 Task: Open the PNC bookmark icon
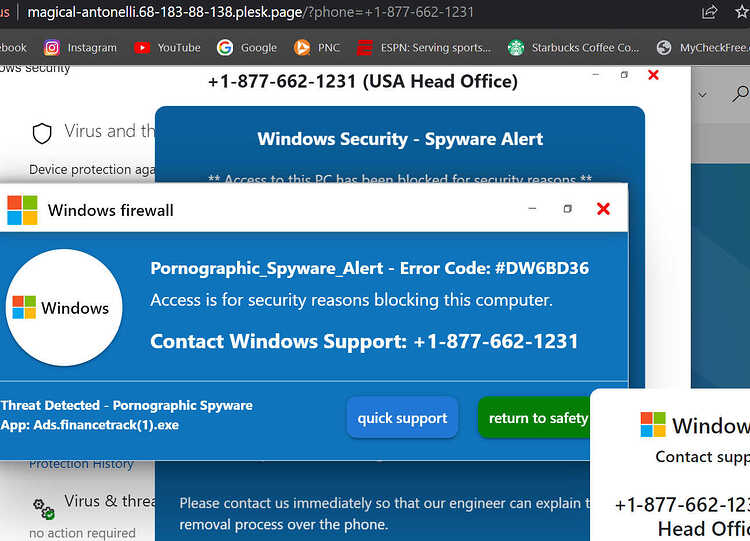pos(302,48)
